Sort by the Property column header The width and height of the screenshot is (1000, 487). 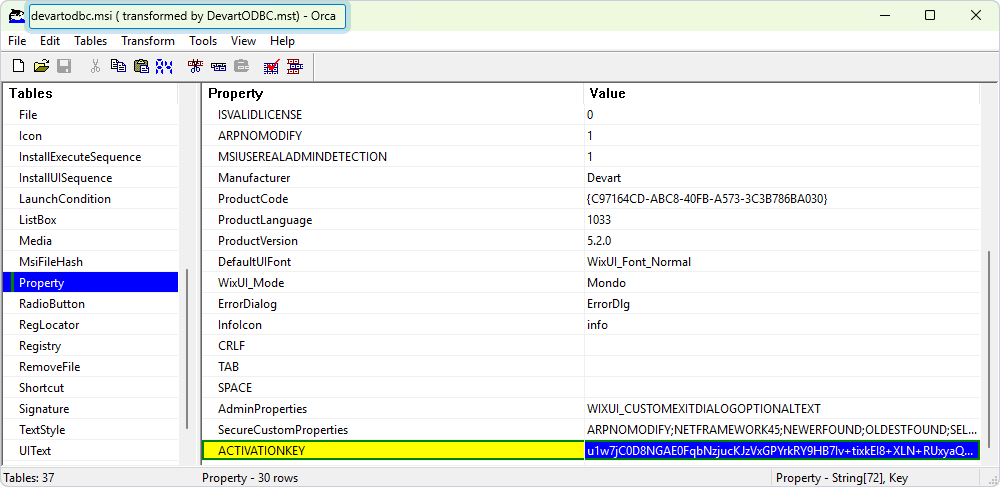click(x=393, y=94)
